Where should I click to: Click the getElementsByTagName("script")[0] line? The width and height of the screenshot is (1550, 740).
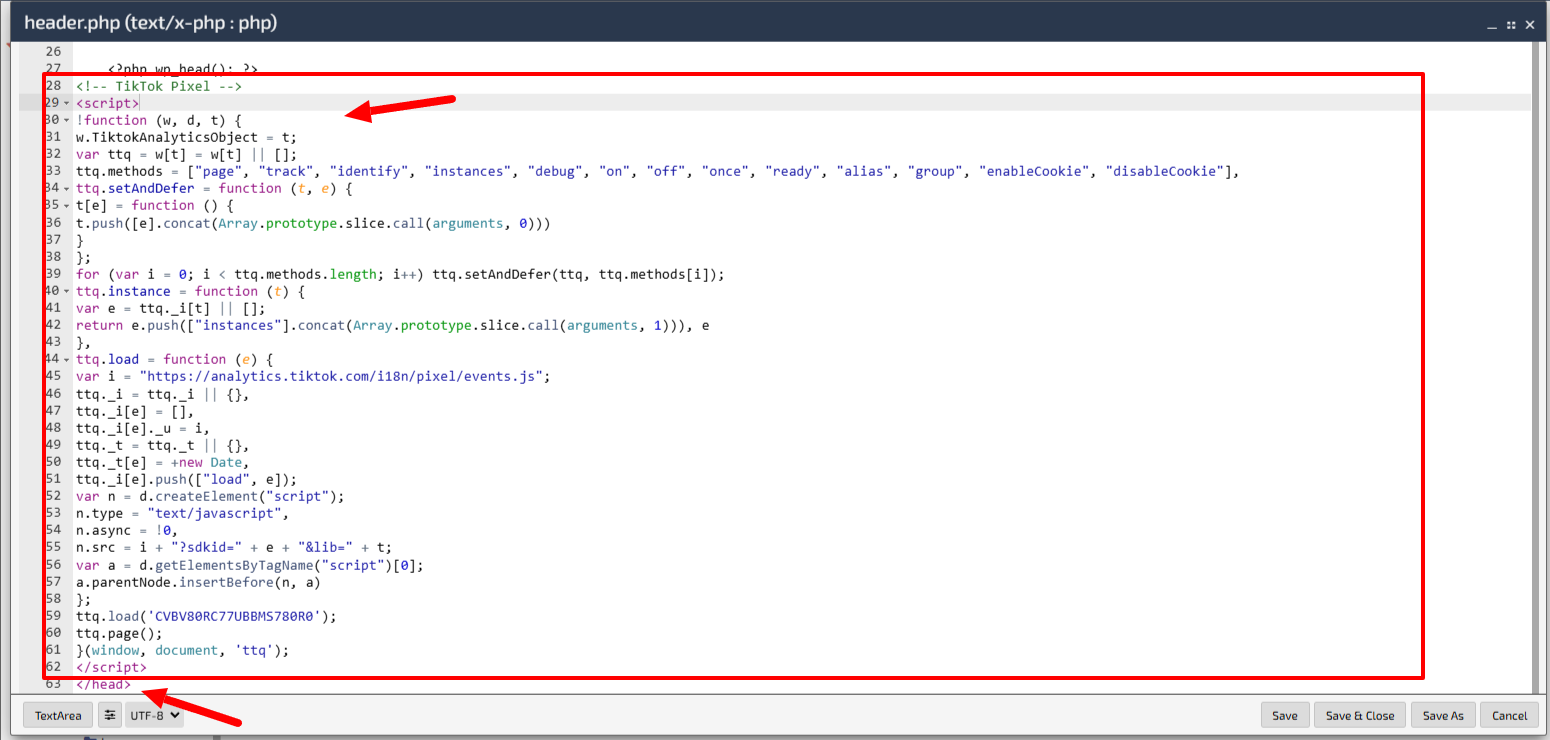coord(250,565)
